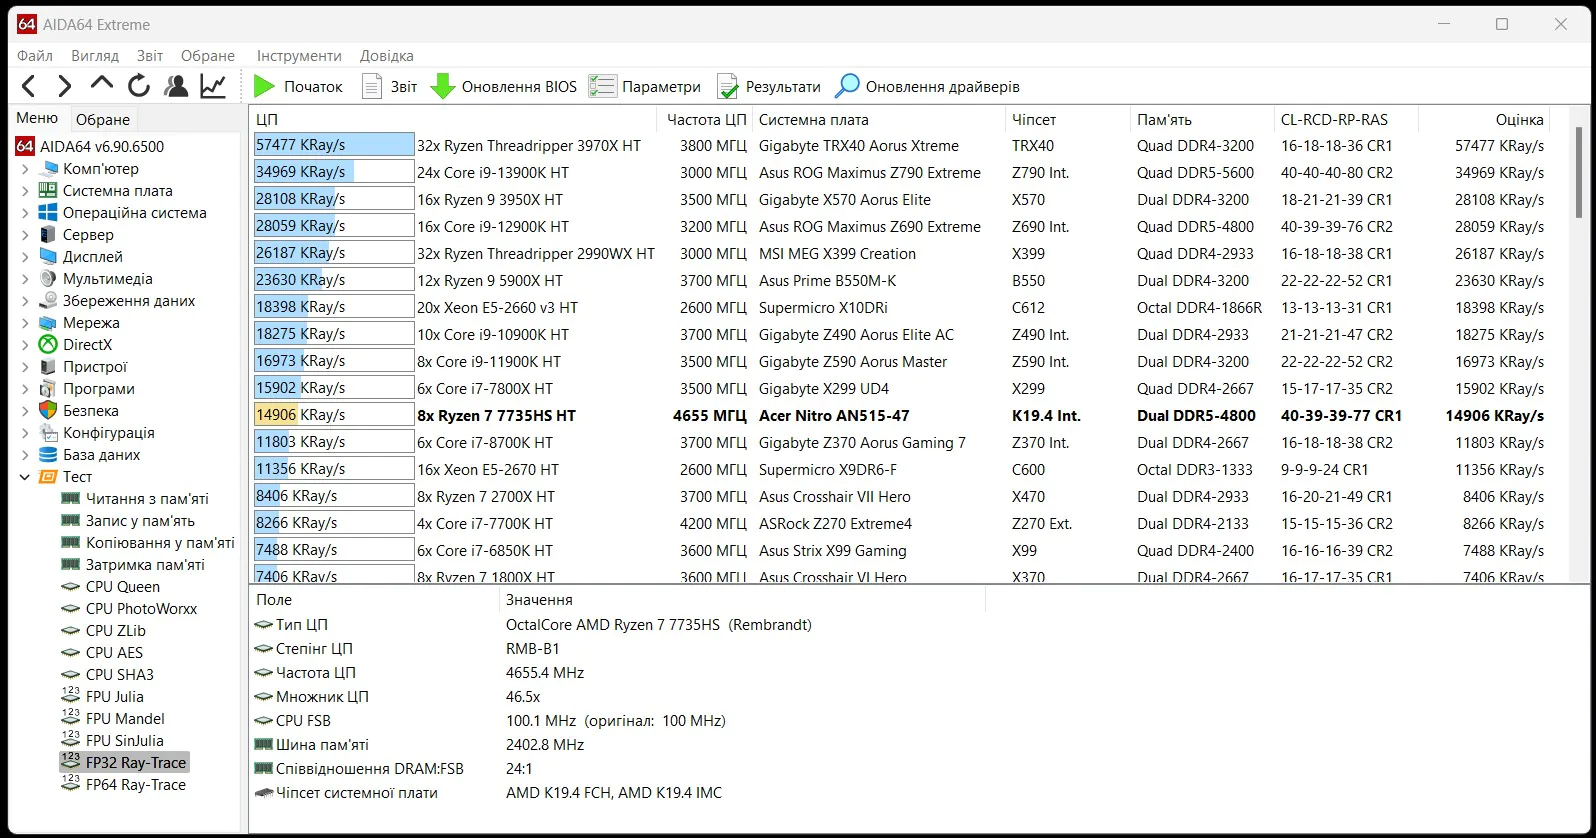Screen dimensions: 1596x838
Task: Sort by the Оцінка column header
Action: 1484,119
